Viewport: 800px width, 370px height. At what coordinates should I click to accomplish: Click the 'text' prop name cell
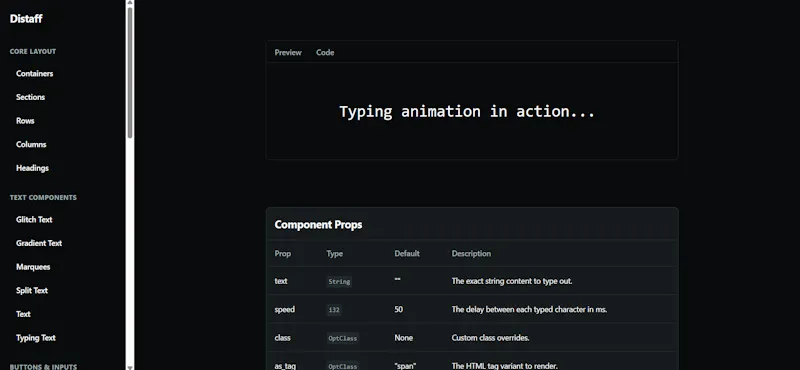281,281
